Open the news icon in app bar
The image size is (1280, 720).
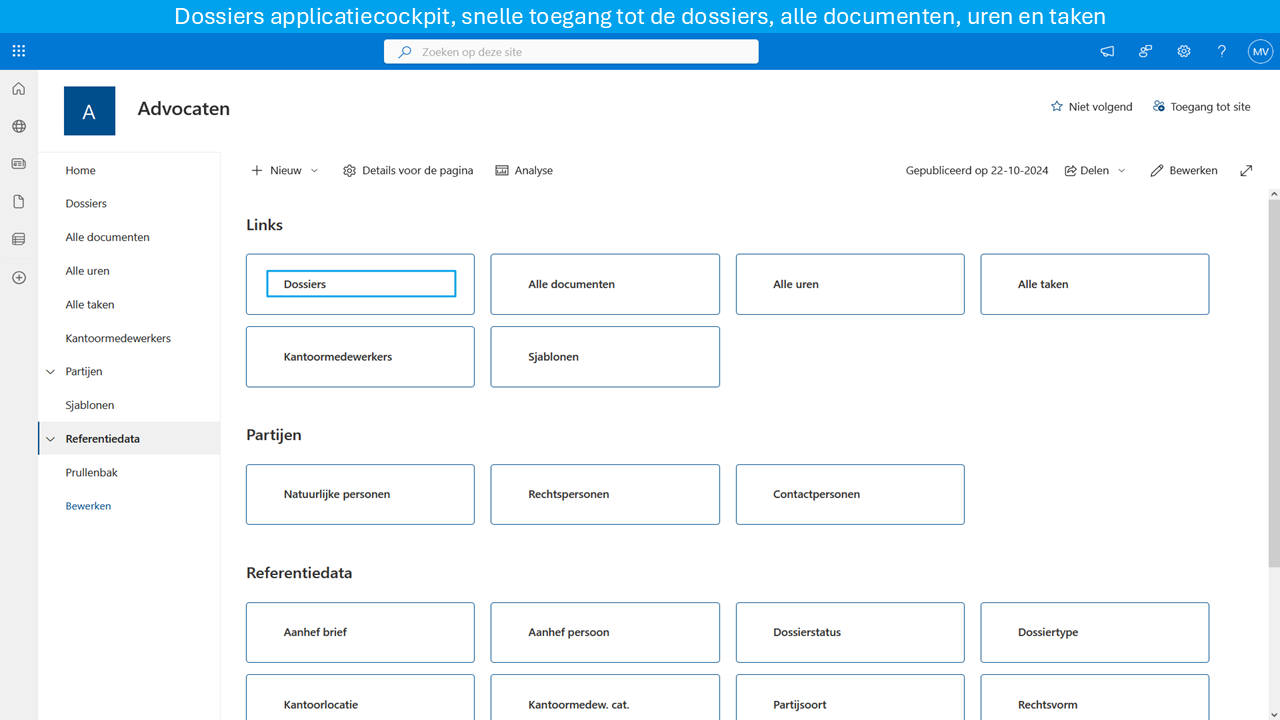click(18, 164)
